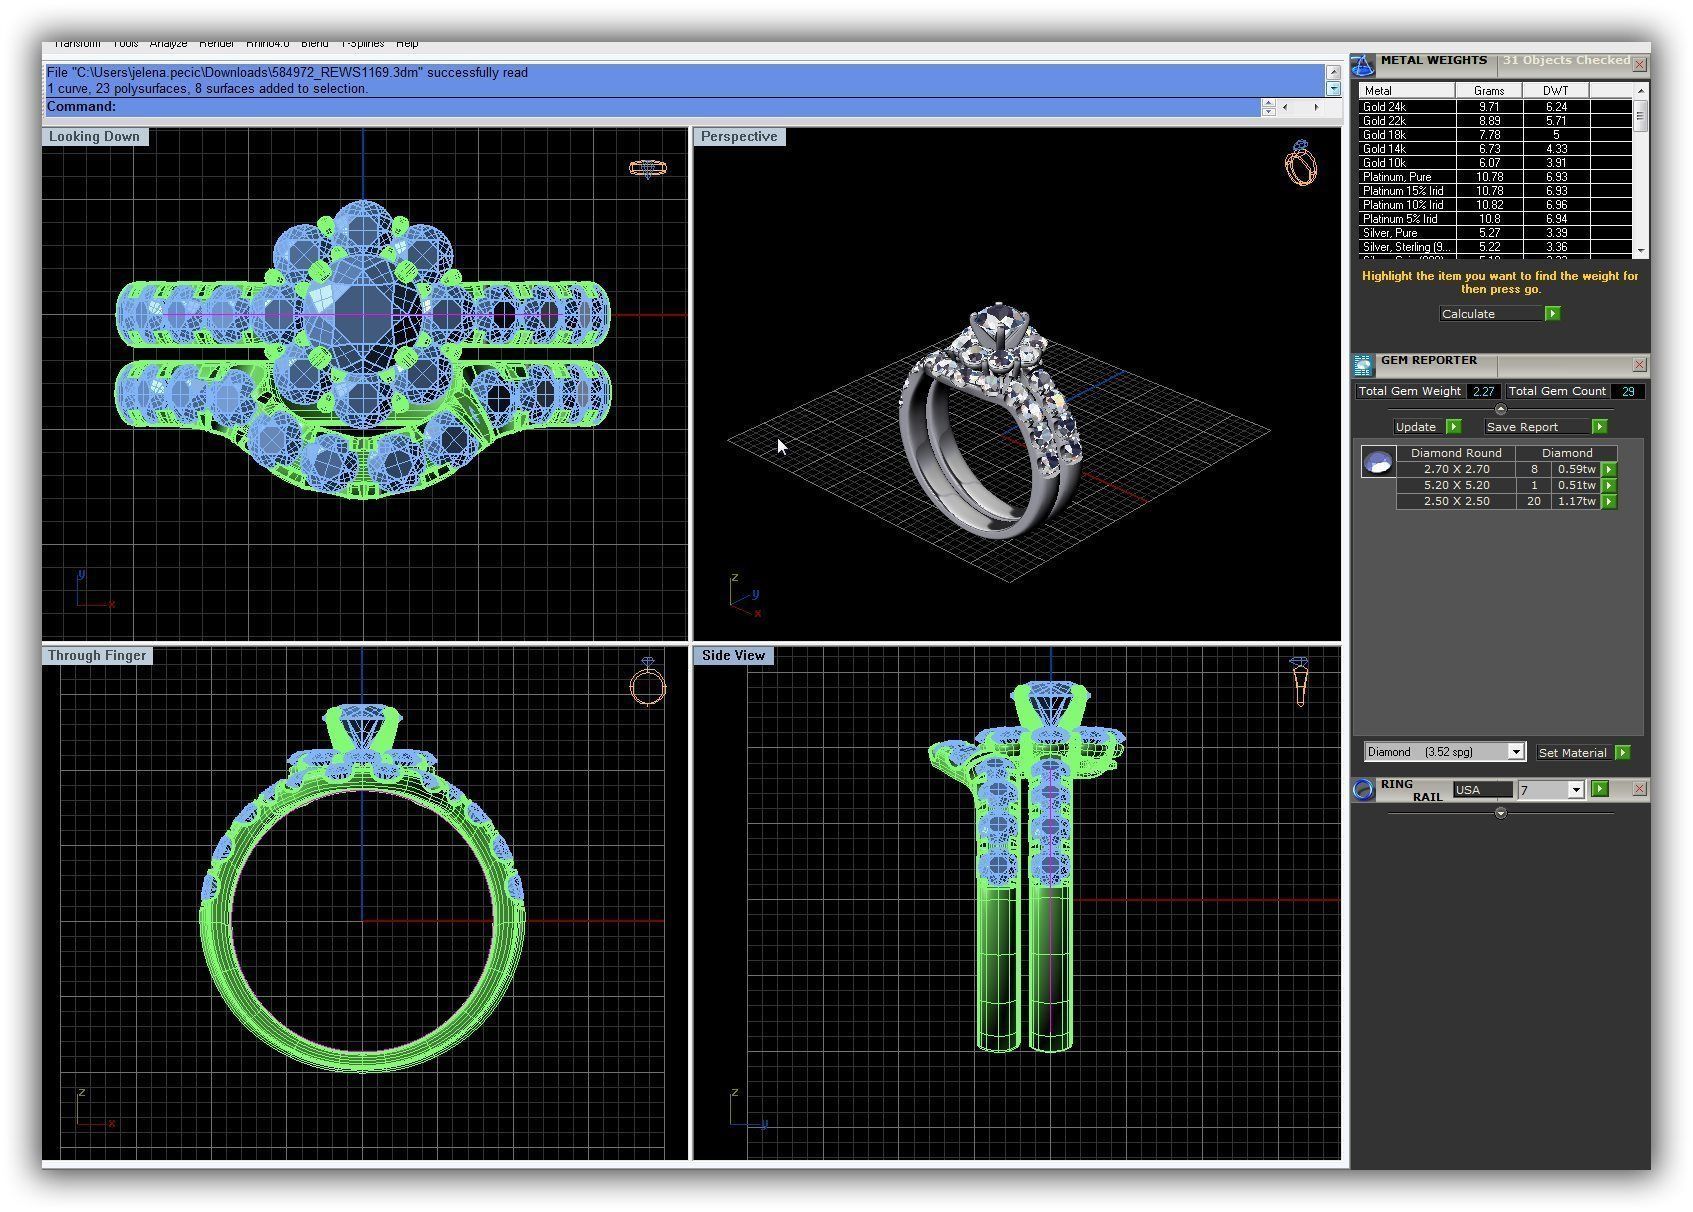The image size is (1693, 1212).
Task: Click green arrow in the 0.59tw gem row
Action: [x=1609, y=469]
